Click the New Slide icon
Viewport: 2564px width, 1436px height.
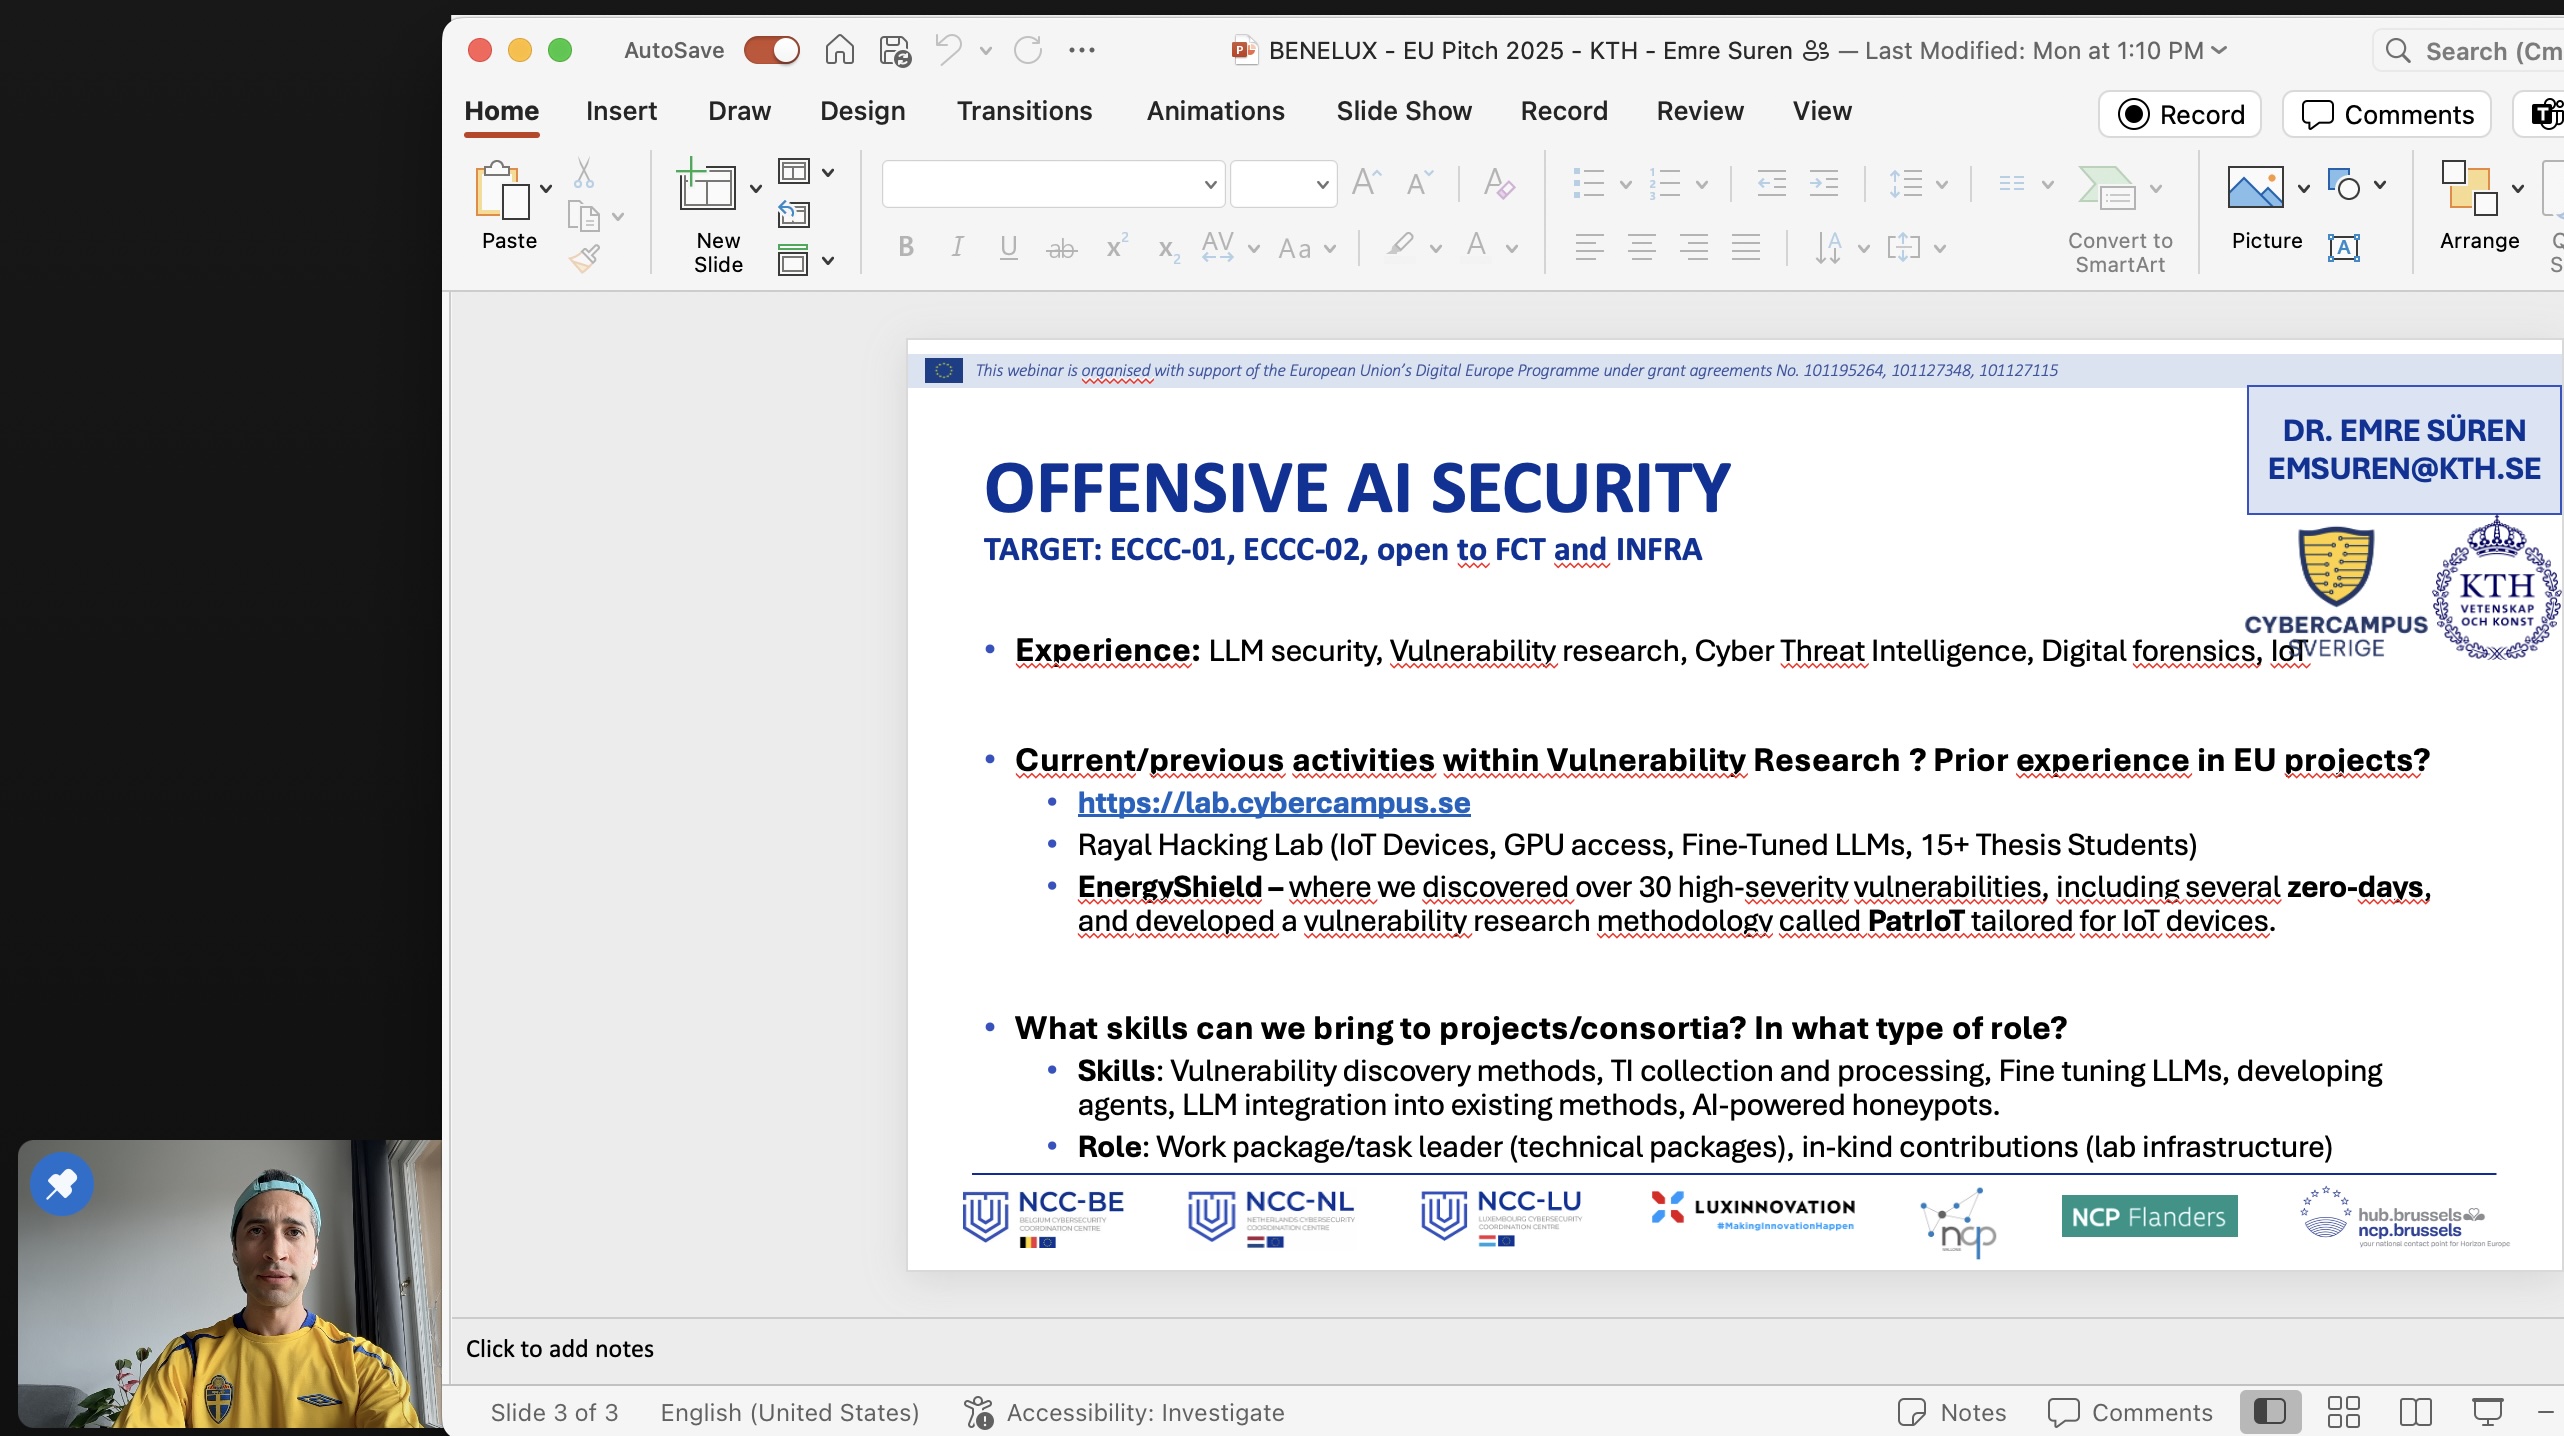[x=707, y=187]
